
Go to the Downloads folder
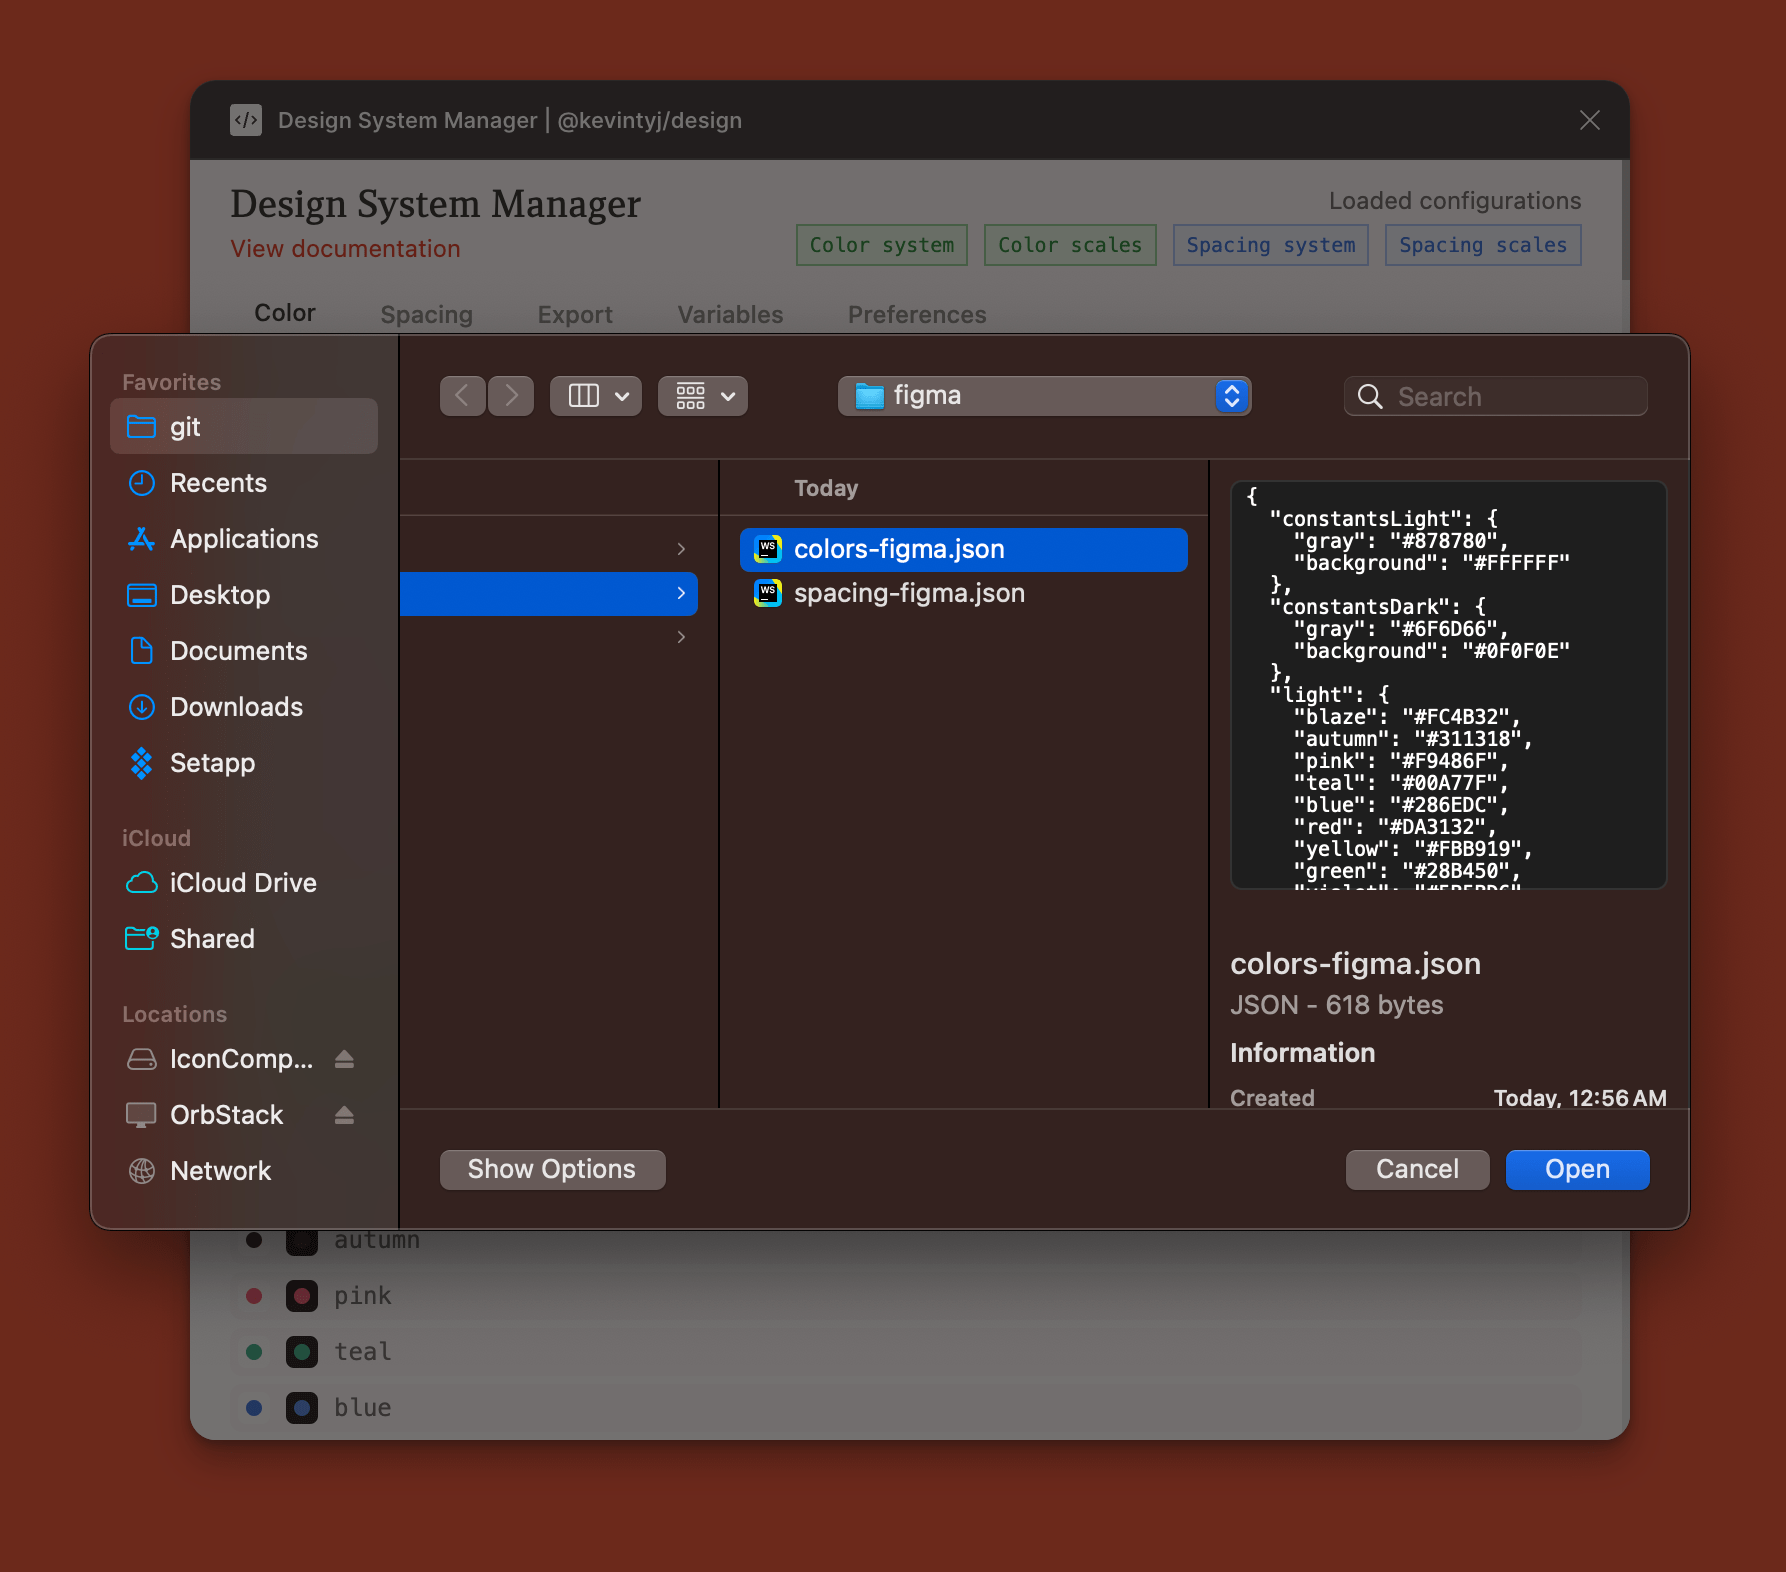[237, 707]
